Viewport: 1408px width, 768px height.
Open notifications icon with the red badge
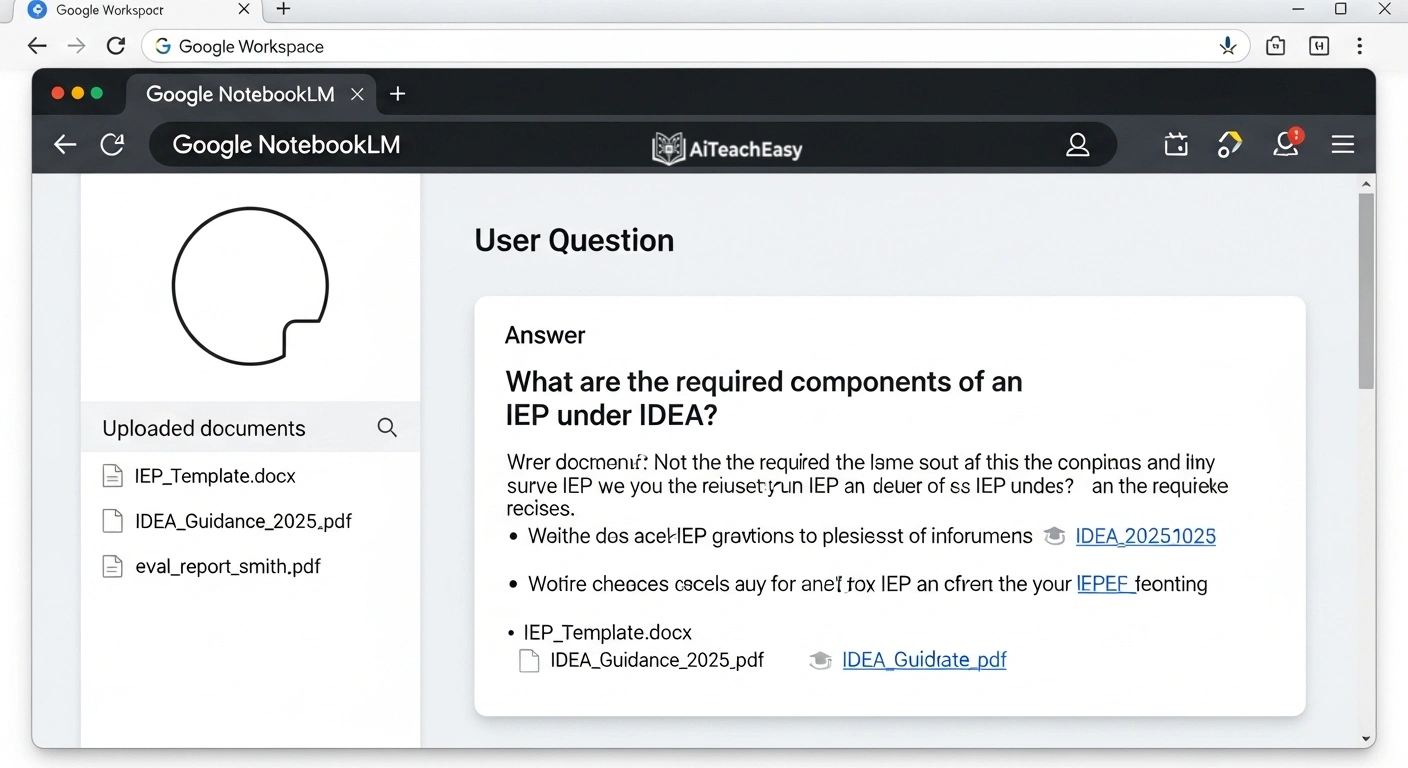(x=1287, y=143)
